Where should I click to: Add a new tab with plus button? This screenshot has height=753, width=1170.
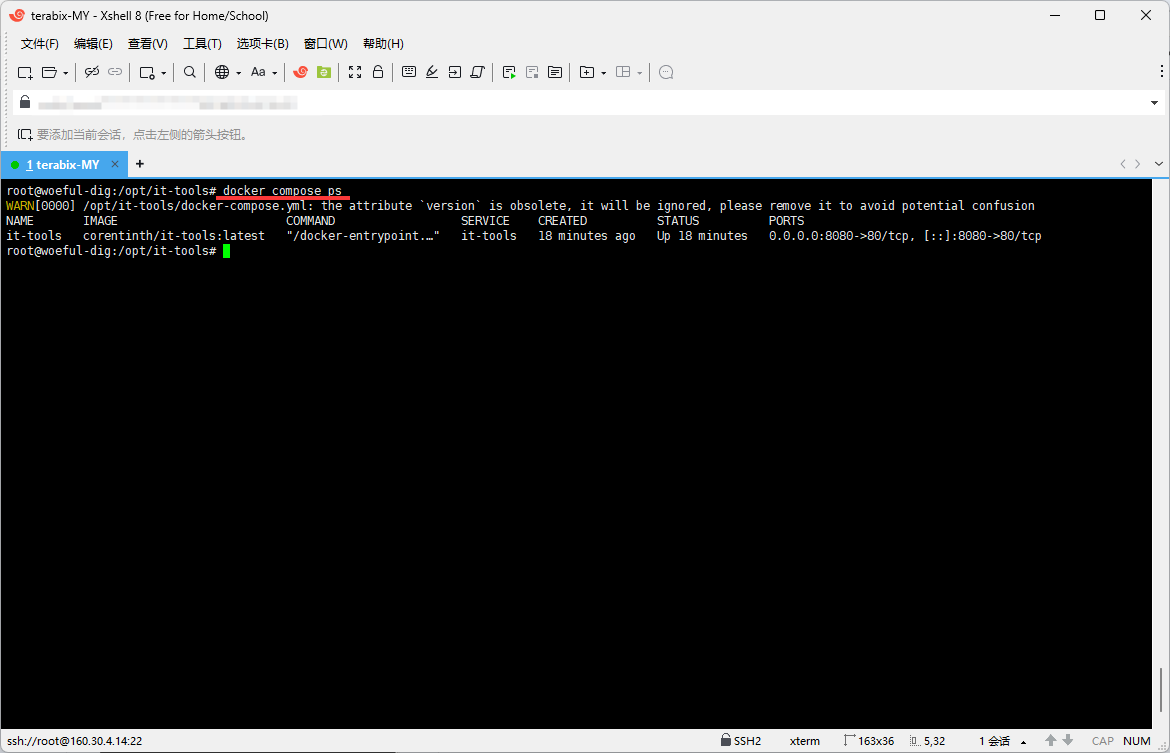[x=140, y=164]
